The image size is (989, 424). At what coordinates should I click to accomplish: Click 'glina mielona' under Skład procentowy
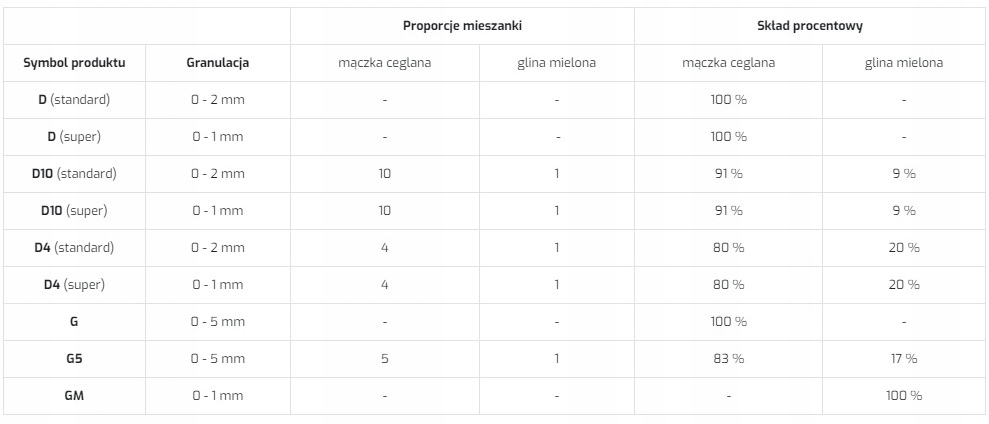tap(903, 62)
